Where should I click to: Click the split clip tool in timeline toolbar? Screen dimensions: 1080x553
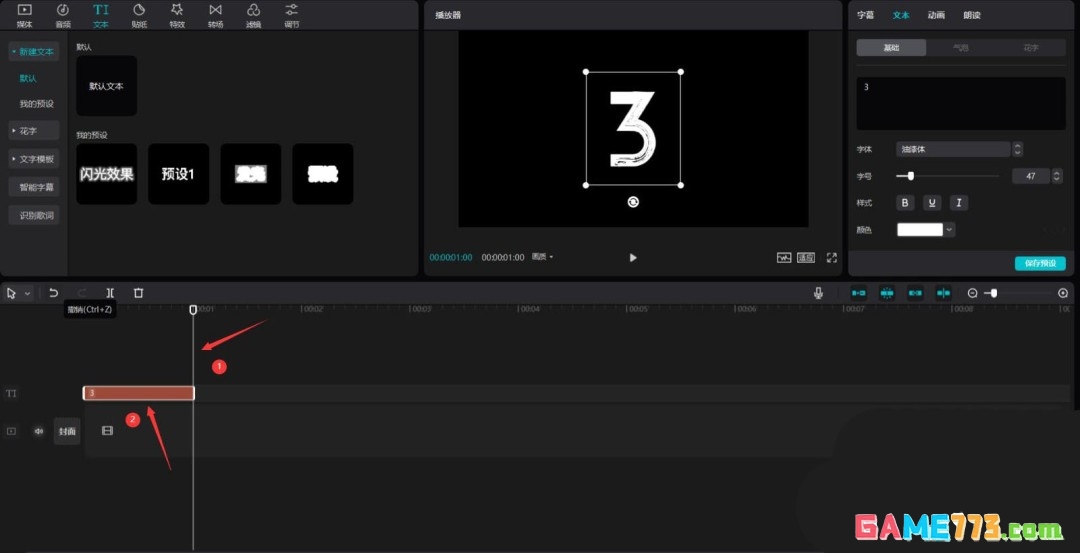pyautogui.click(x=110, y=293)
